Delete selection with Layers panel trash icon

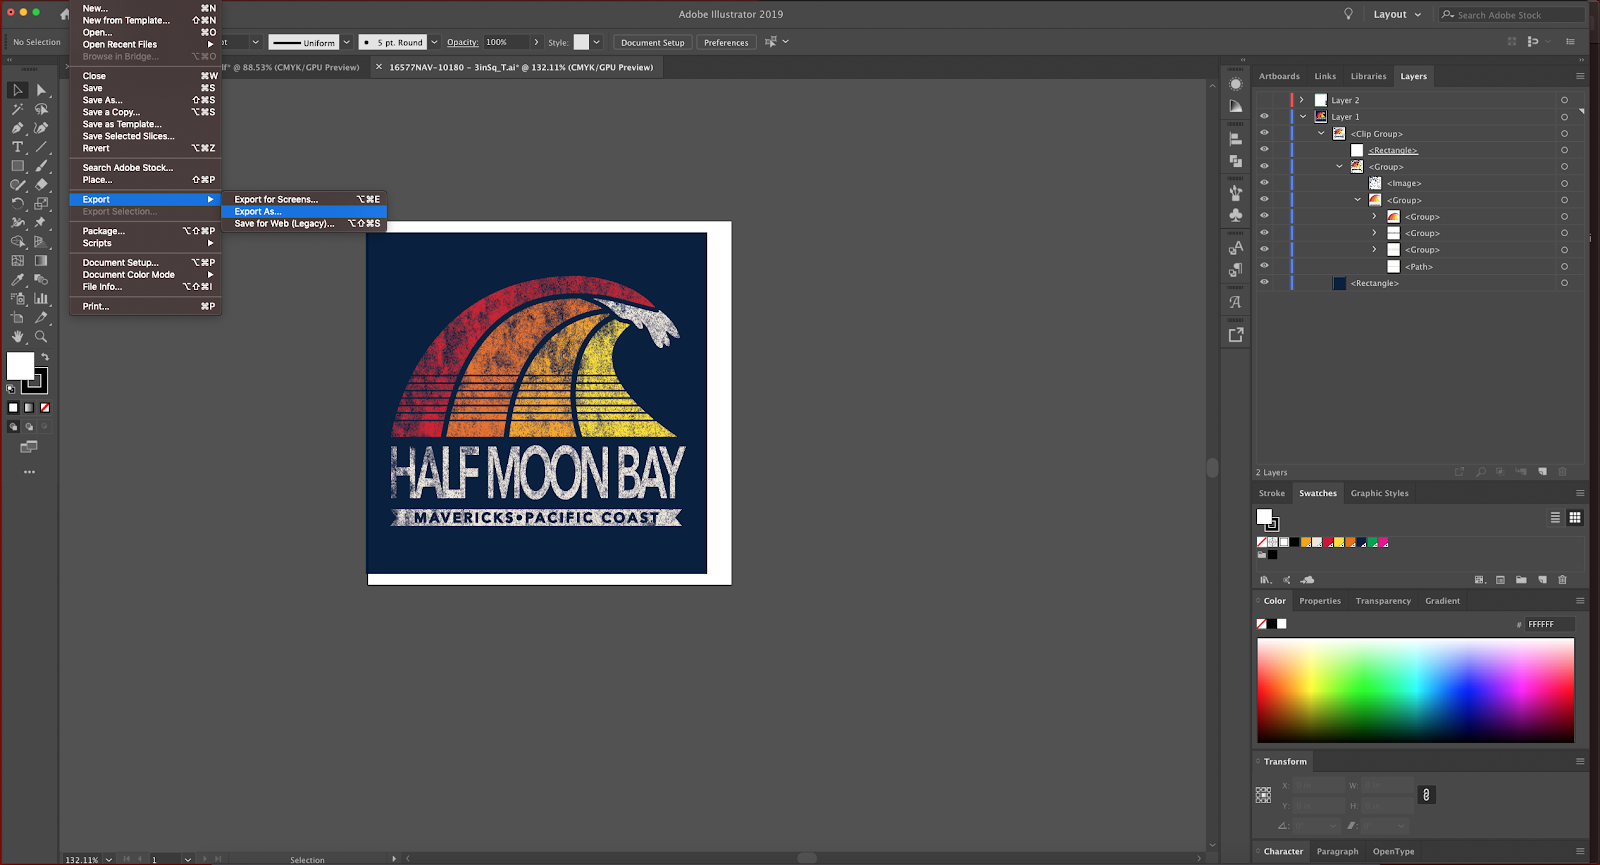click(x=1562, y=472)
